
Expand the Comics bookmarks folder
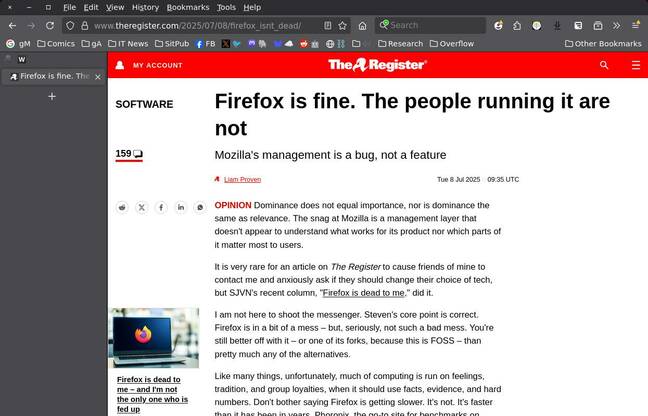pos(56,44)
